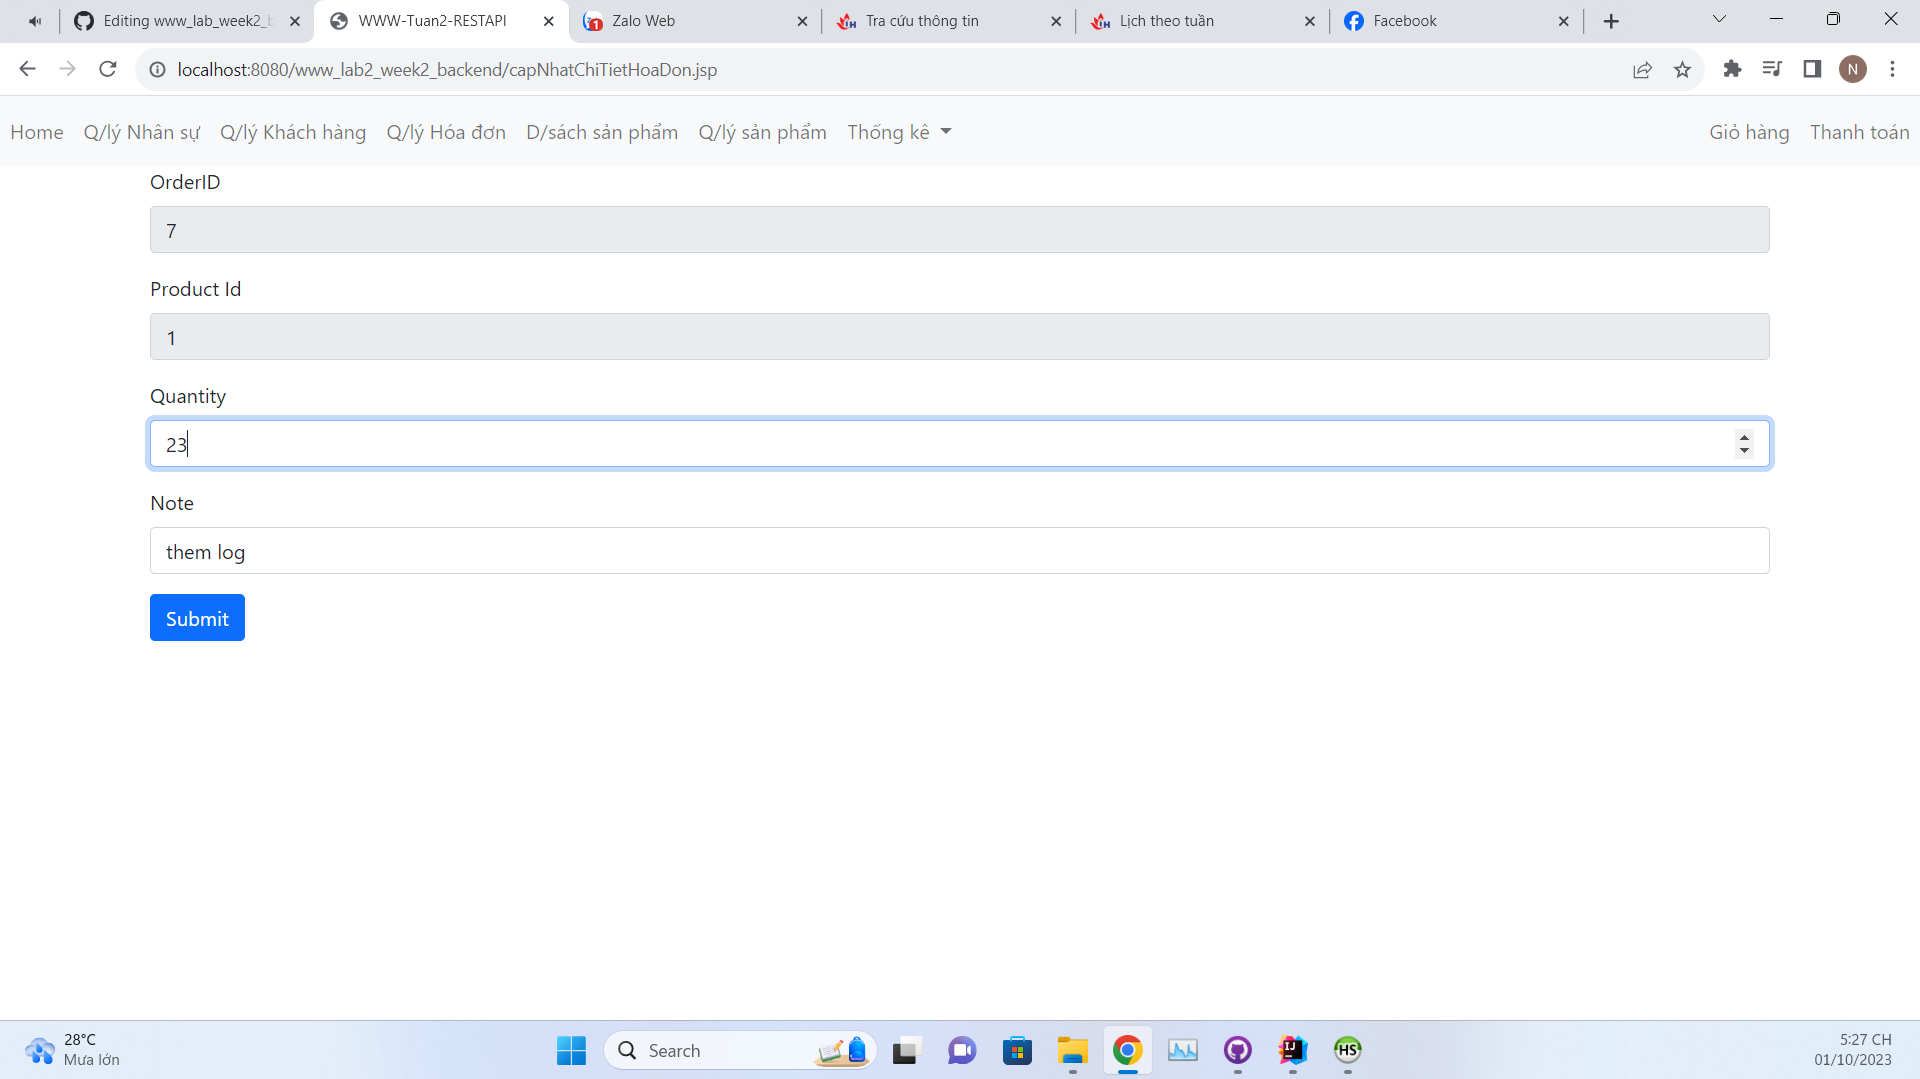Image resolution: width=1920 pixels, height=1079 pixels.
Task: Open the Q/lý Hóa đơn page
Action: 446,131
